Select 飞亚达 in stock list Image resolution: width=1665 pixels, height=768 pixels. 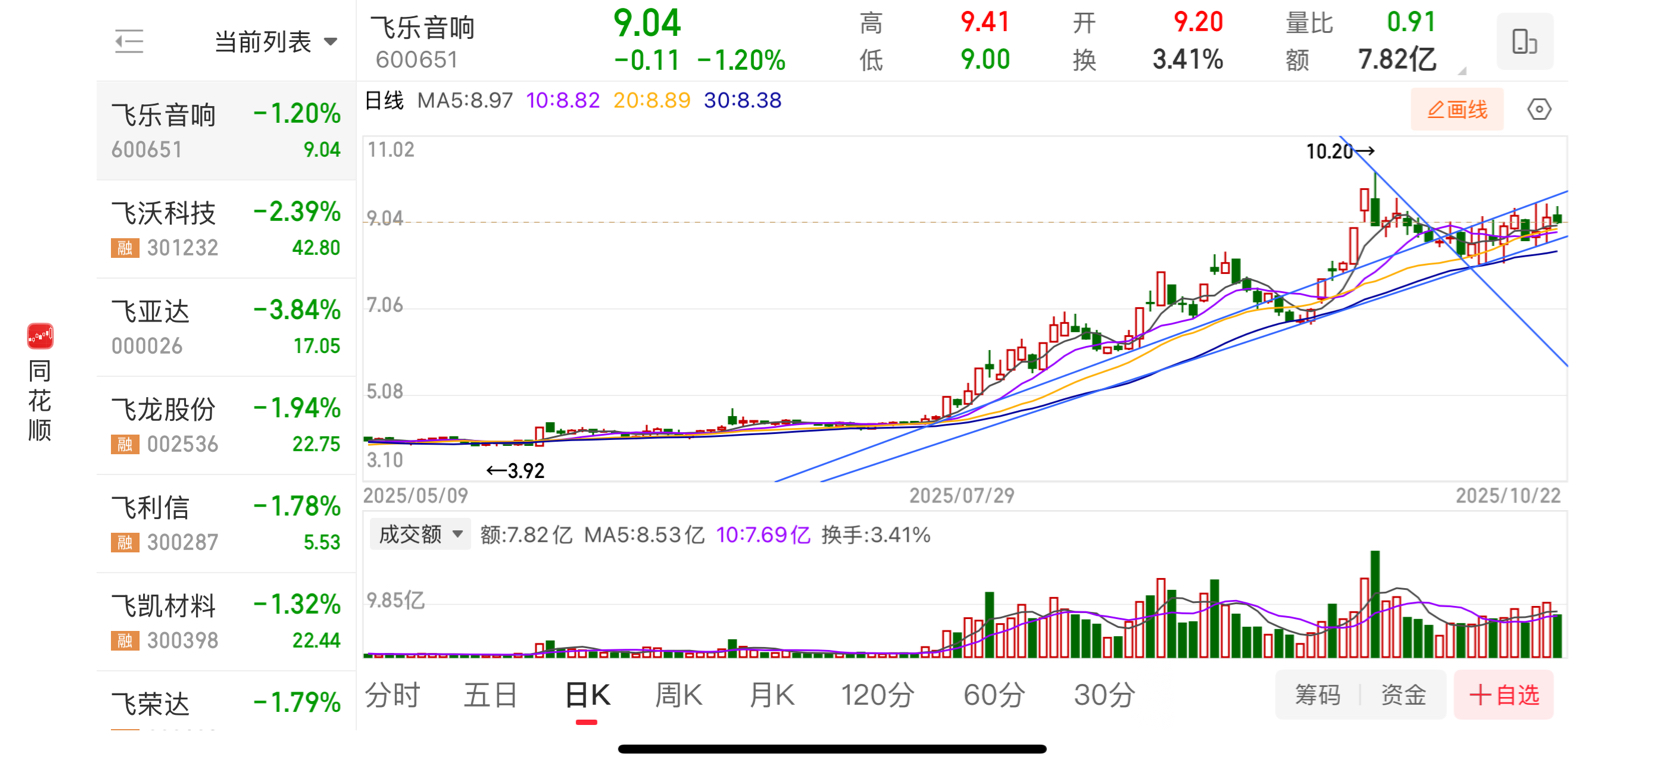point(226,327)
